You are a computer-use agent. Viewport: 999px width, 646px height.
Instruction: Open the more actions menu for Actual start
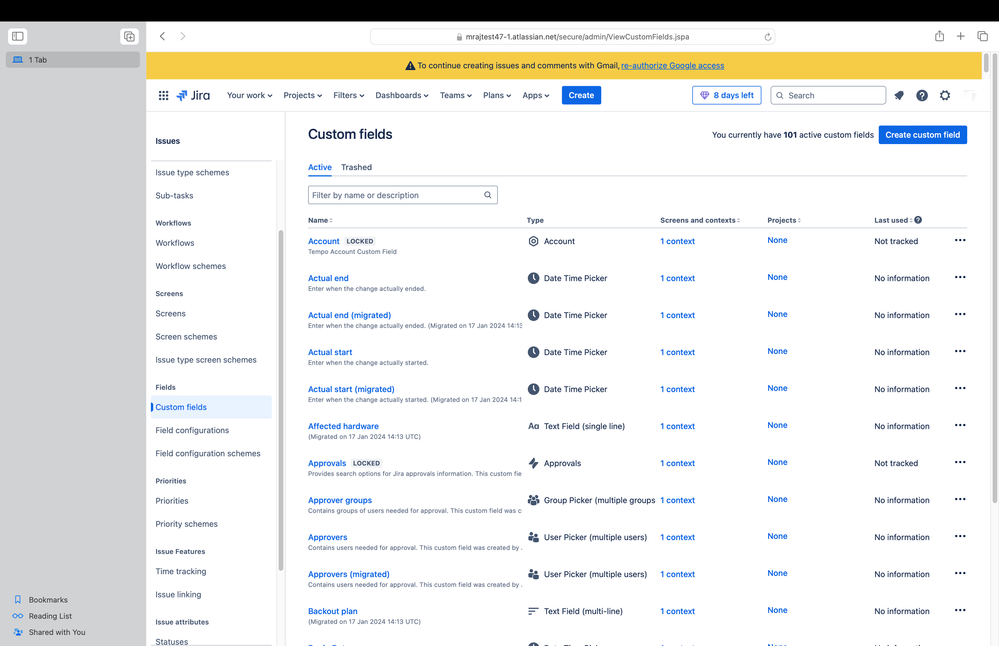tap(959, 351)
